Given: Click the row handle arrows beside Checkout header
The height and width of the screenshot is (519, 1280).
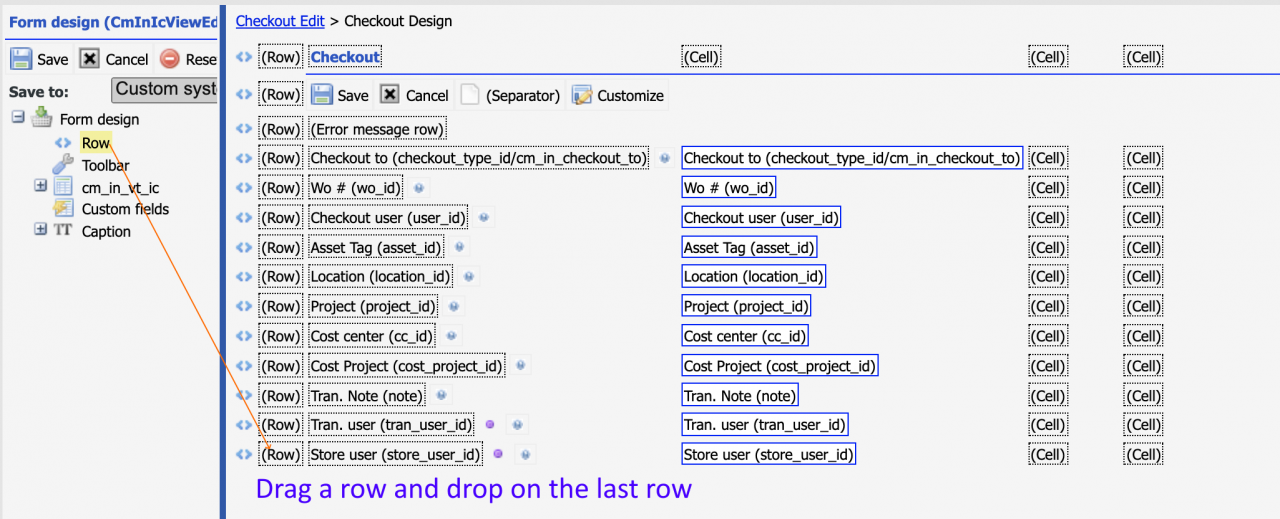Looking at the screenshot, I should click(x=244, y=57).
